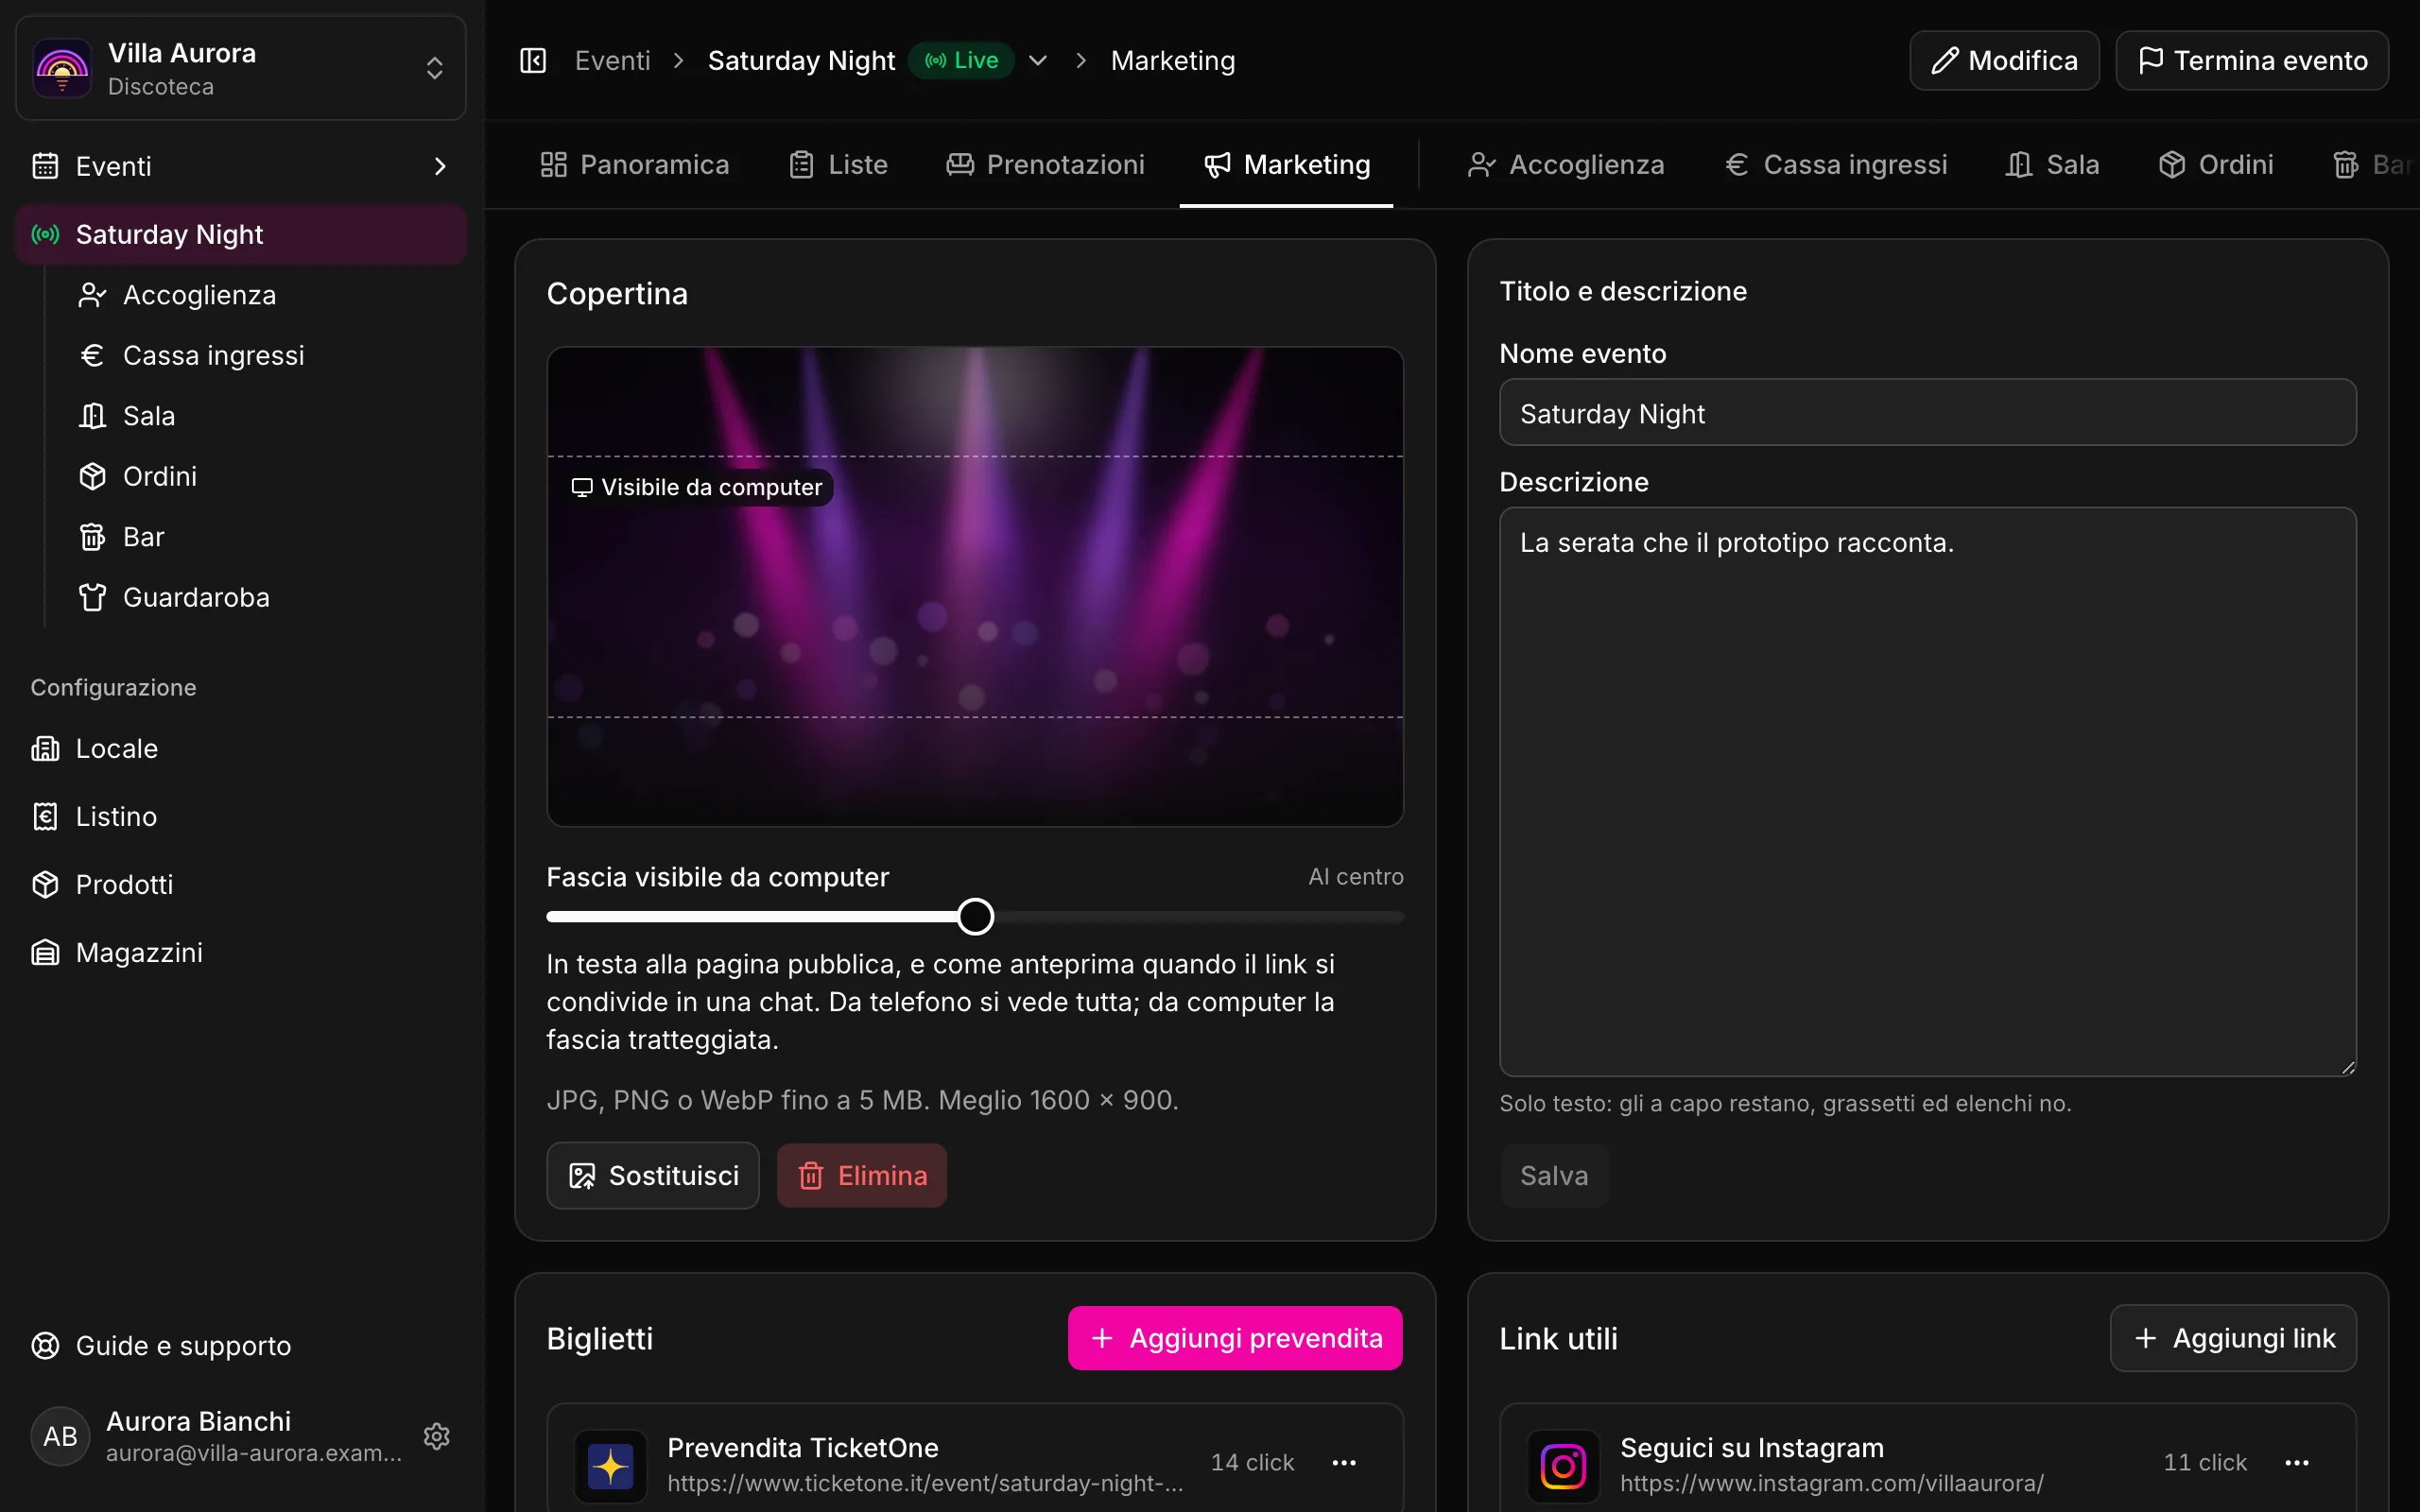Expand the Villa Aurora venue switcher
The width and height of the screenshot is (2420, 1512).
(434, 68)
